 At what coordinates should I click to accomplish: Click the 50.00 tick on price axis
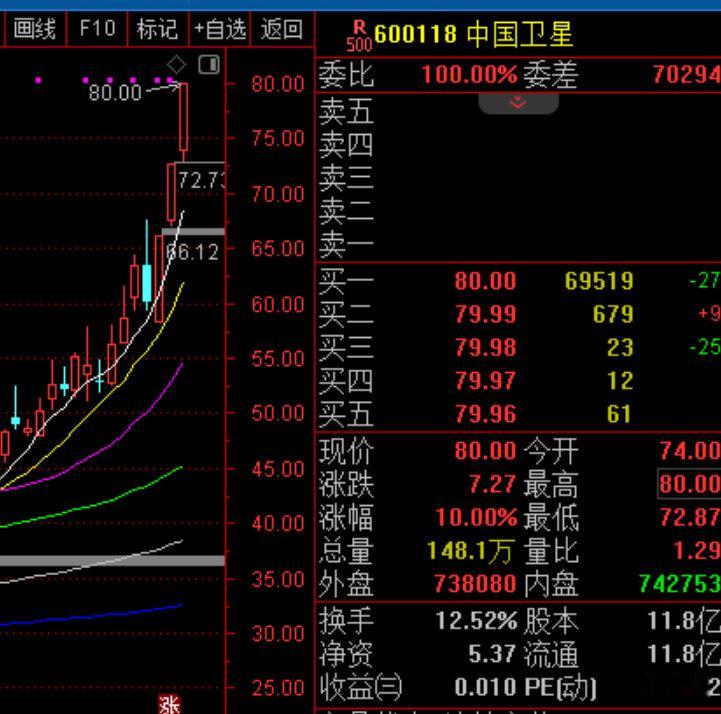pos(278,413)
